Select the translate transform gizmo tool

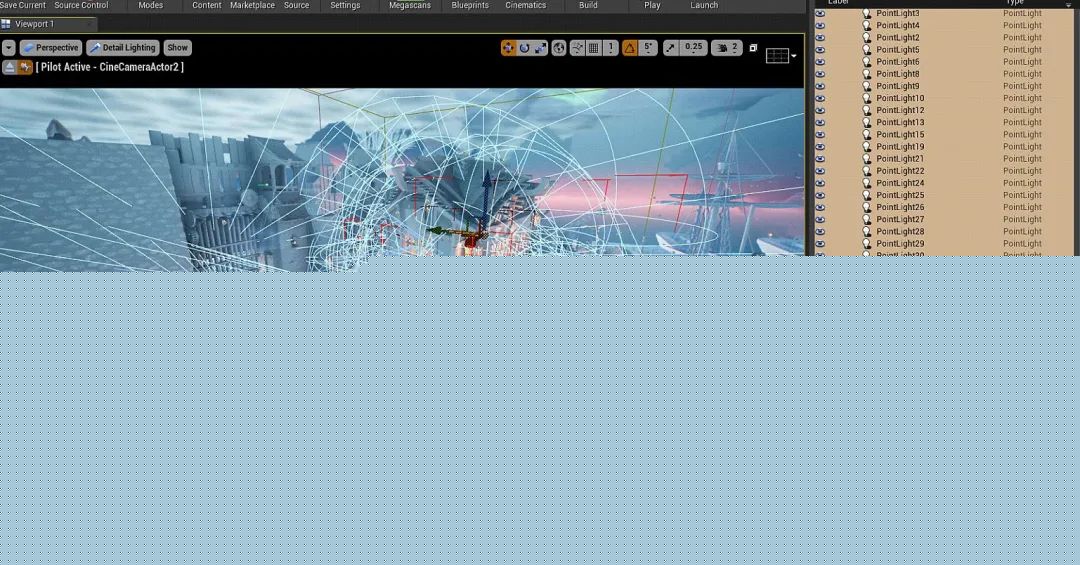coord(508,48)
